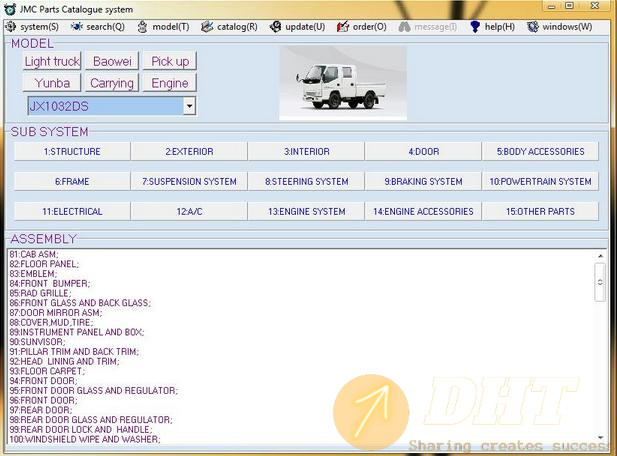The image size is (617, 456).
Task: Select assembly 91:PILLAR TRIM AND BACK TRIM
Action: [x=74, y=352]
